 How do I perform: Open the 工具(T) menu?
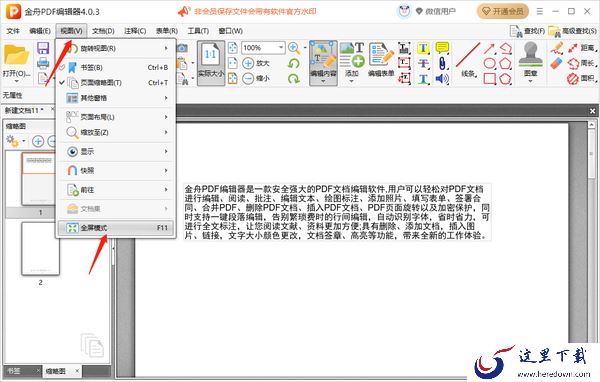click(198, 31)
